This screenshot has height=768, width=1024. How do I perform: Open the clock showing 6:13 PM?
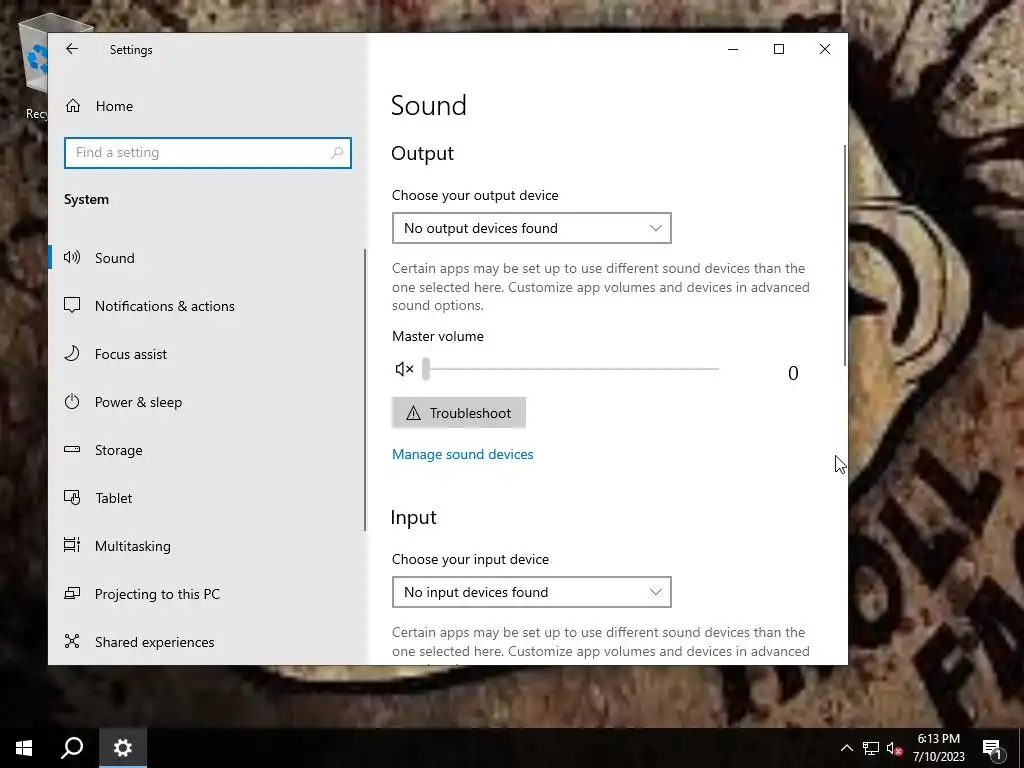click(938, 748)
